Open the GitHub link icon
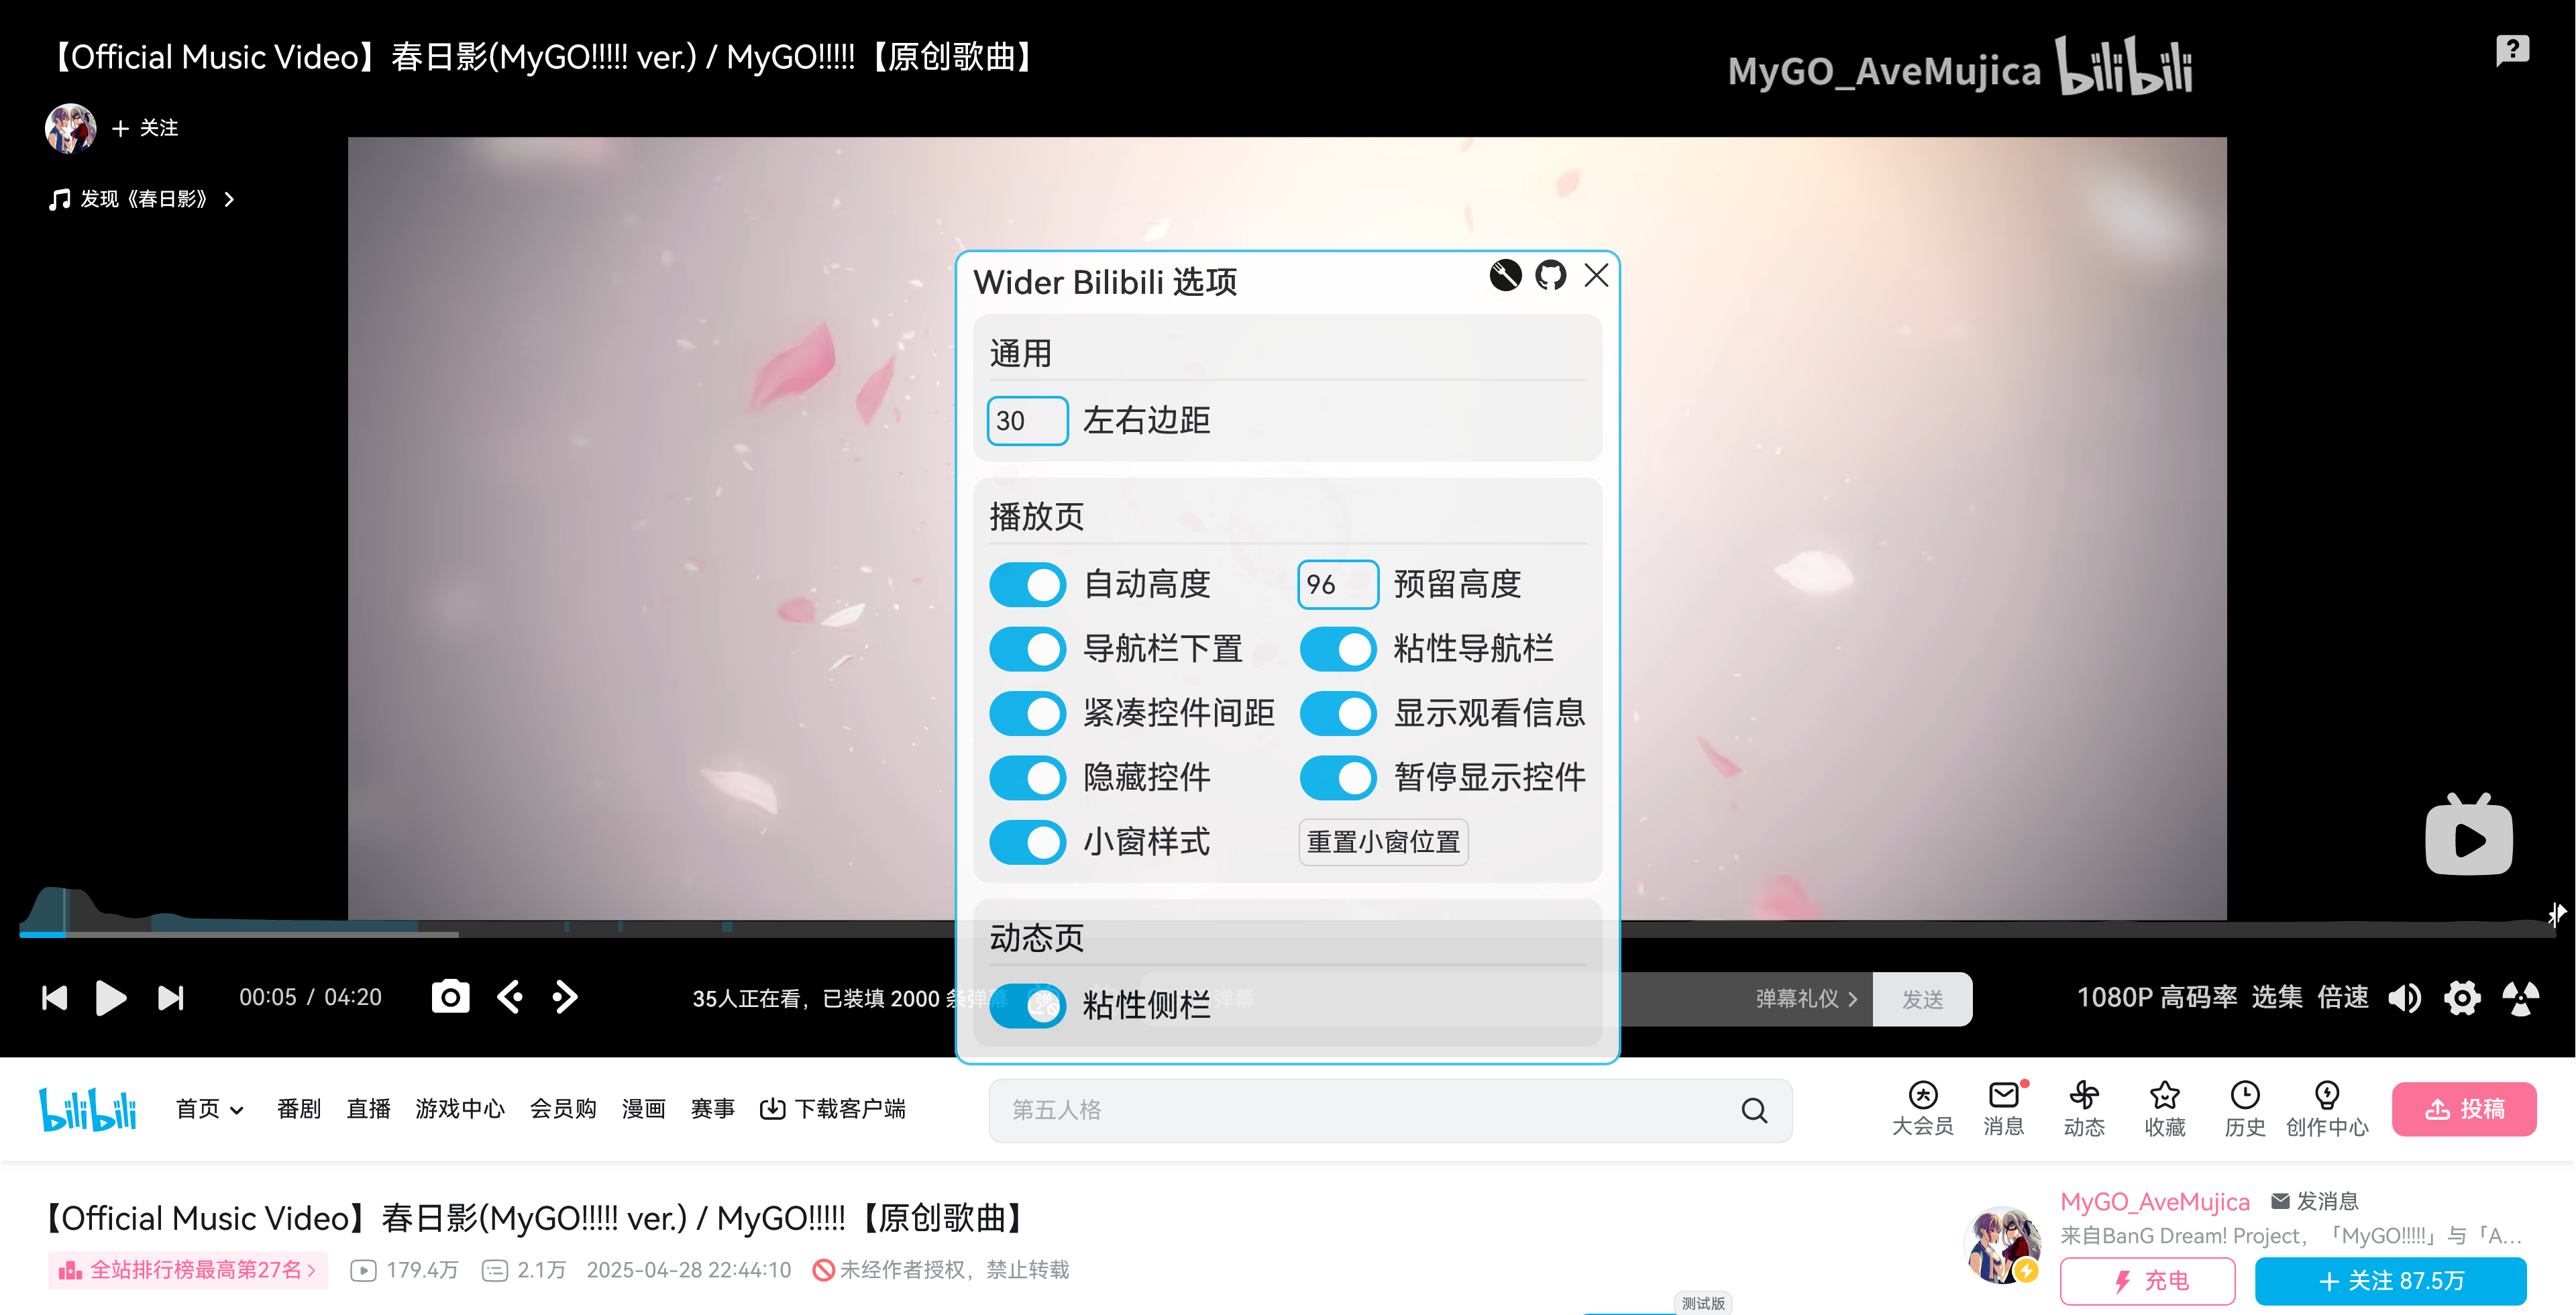Viewport: 2576px width, 1315px height. click(x=1550, y=275)
